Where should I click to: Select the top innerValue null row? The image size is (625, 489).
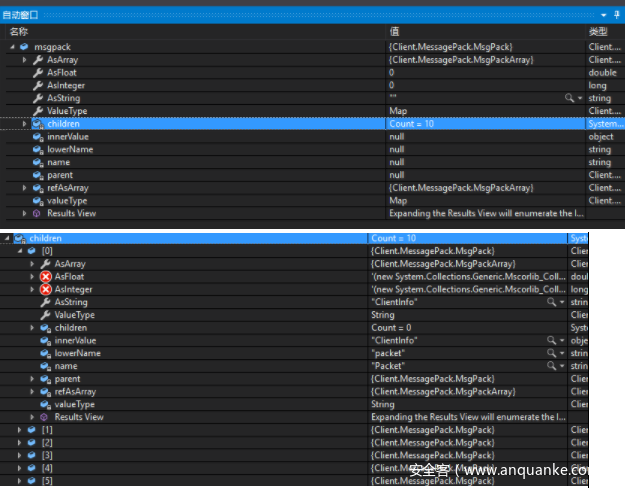pyautogui.click(x=200, y=136)
